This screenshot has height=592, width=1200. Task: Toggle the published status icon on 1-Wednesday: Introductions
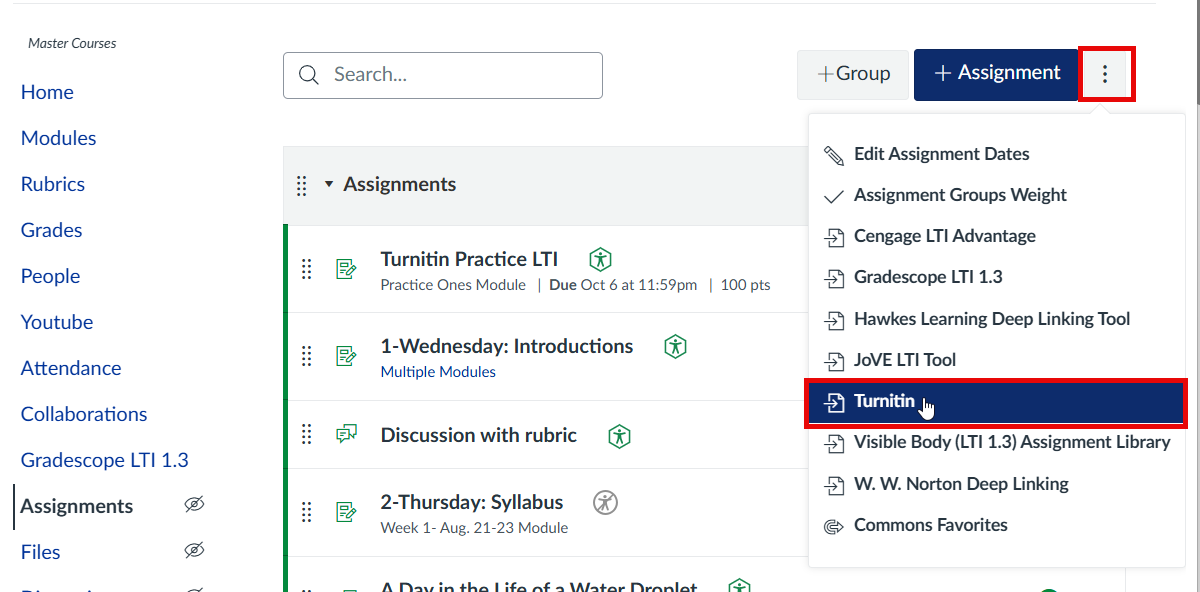tap(675, 345)
